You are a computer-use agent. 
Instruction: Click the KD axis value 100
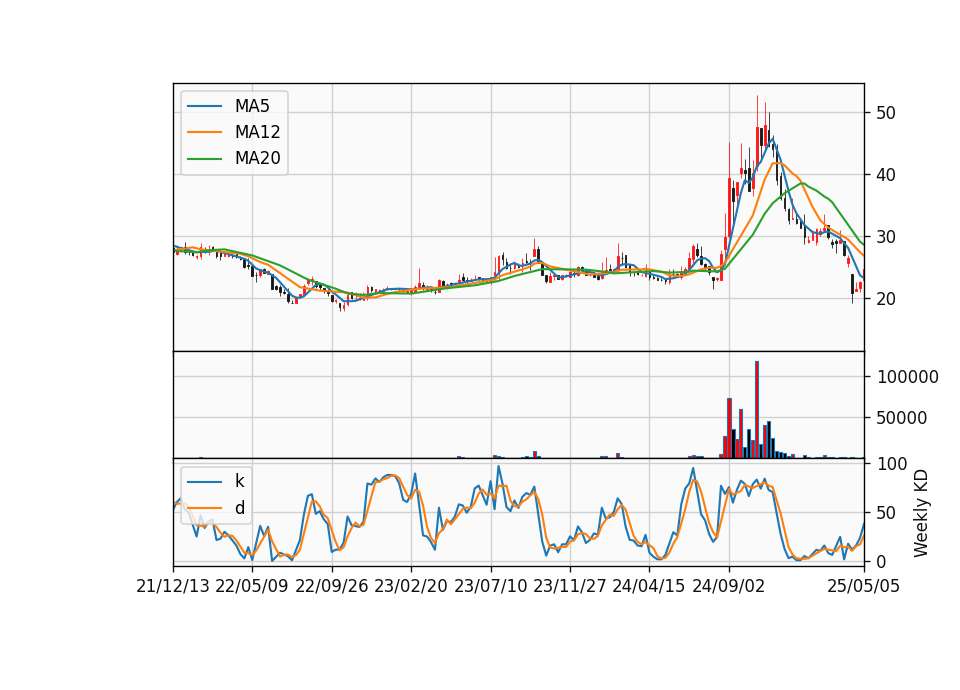point(892,464)
